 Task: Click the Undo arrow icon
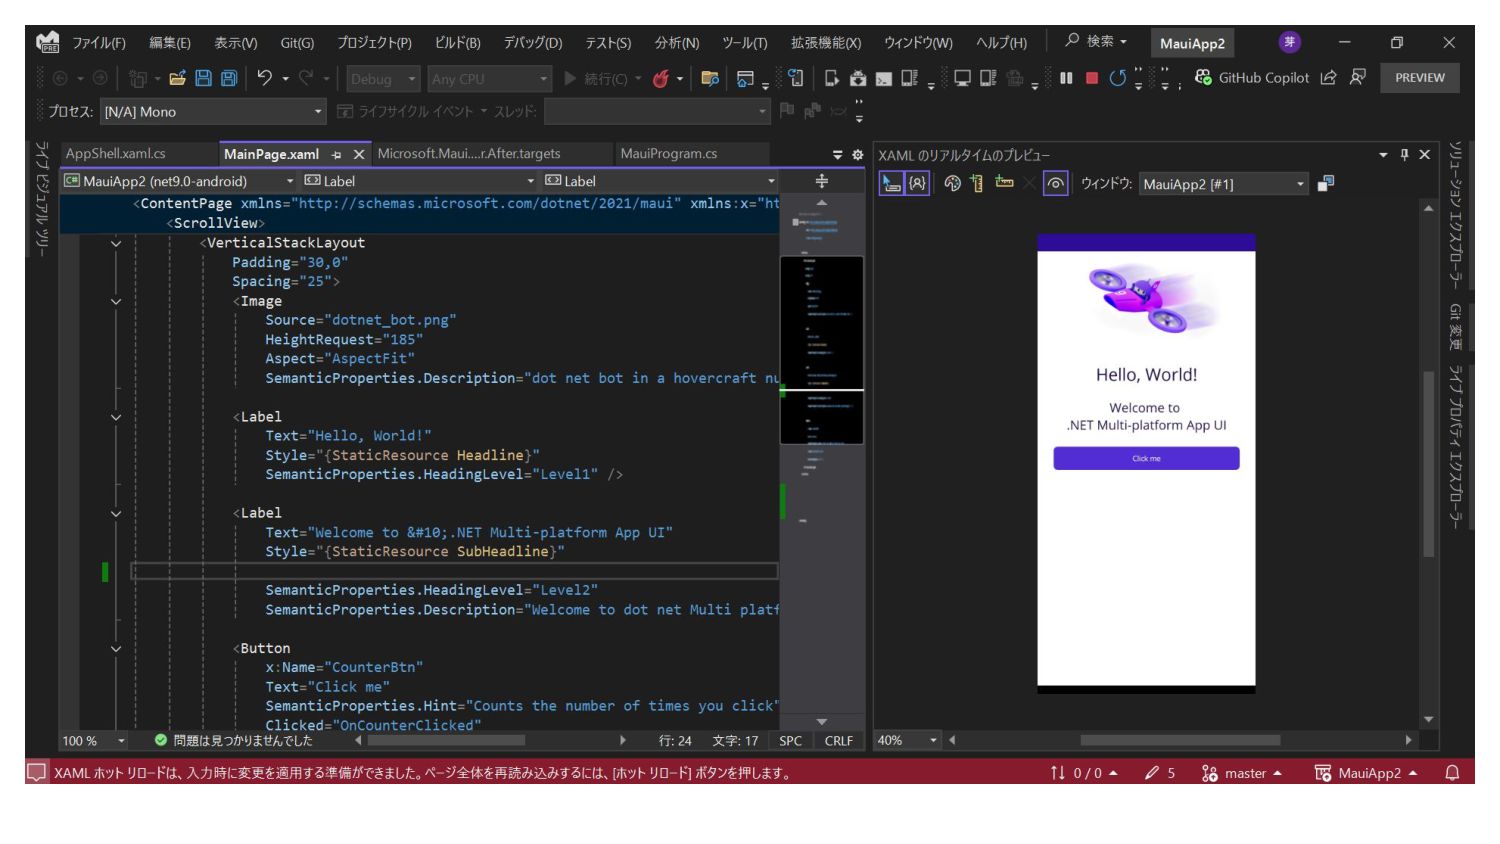[264, 78]
